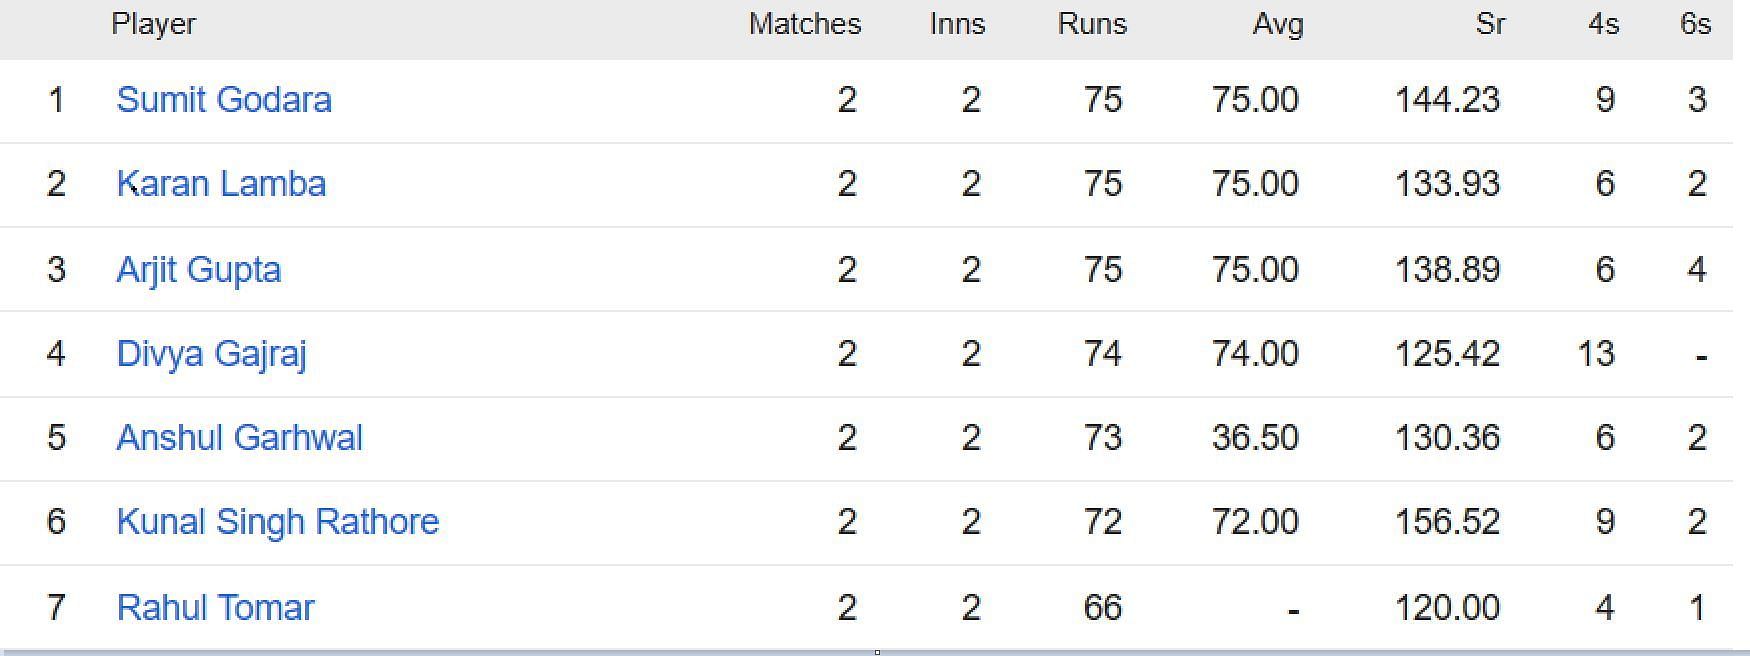This screenshot has width=1750, height=656.
Task: Select Divya Gajraj's 13 fours cell
Action: (x=1596, y=354)
